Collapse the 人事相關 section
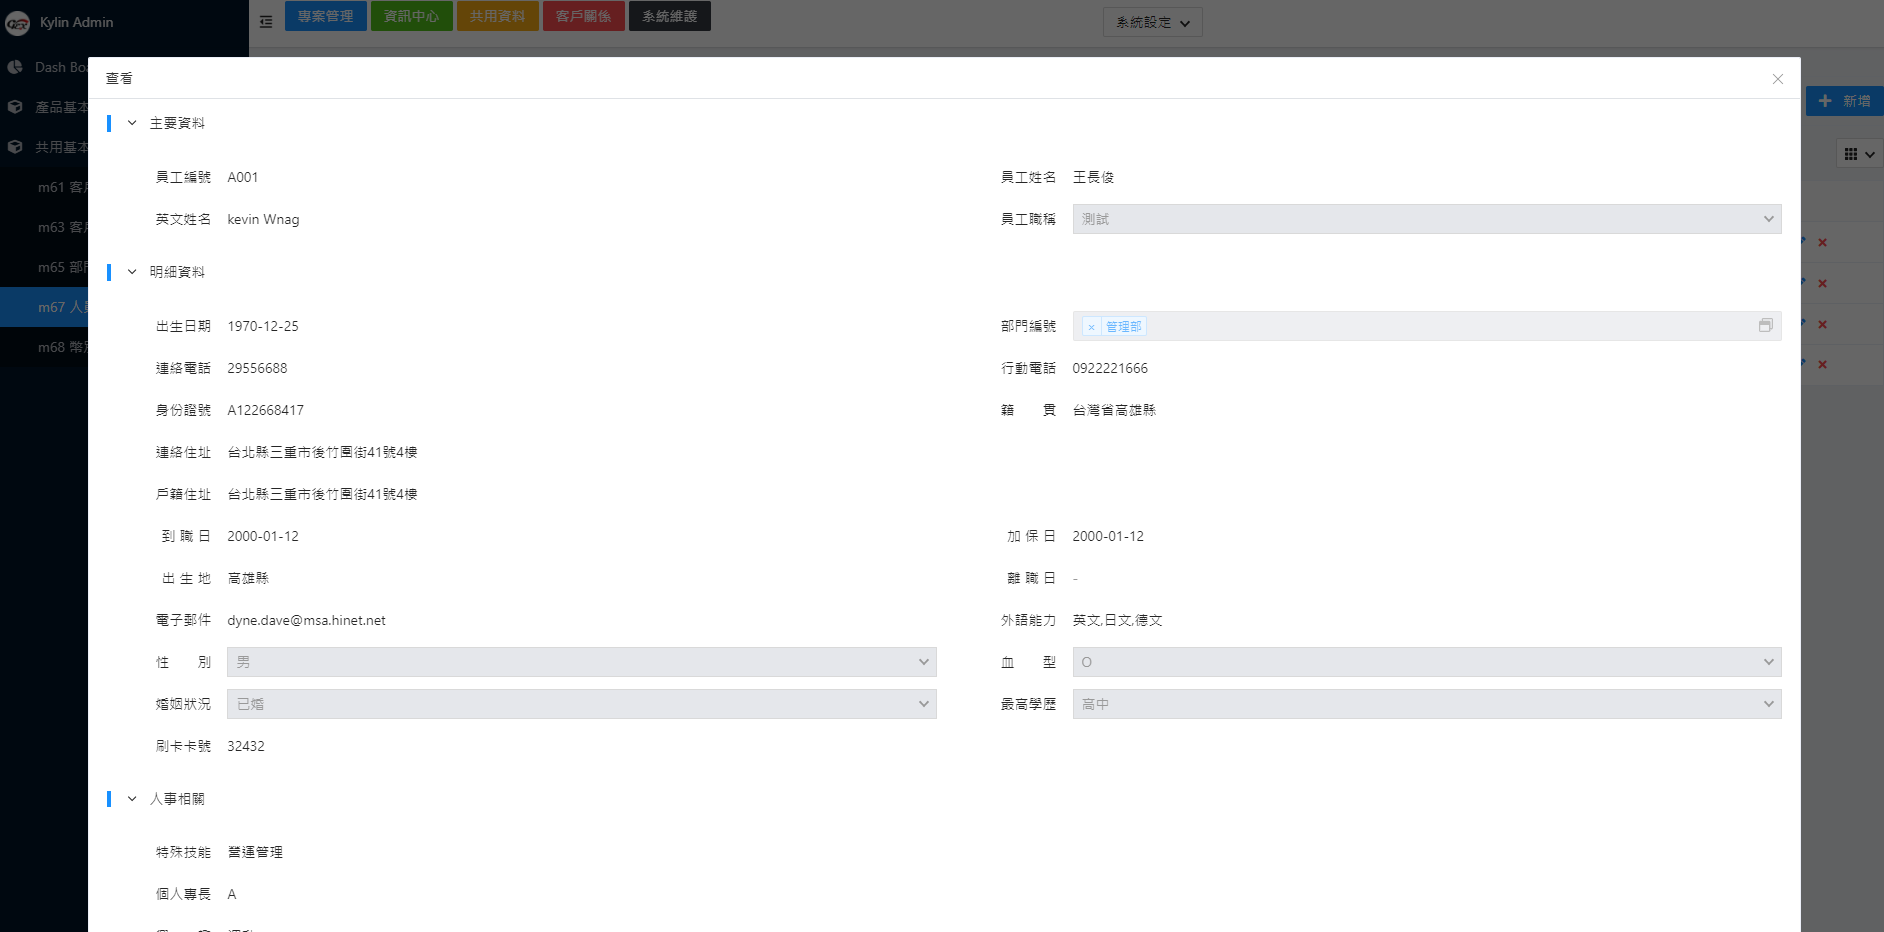This screenshot has height=932, width=1884. (132, 799)
